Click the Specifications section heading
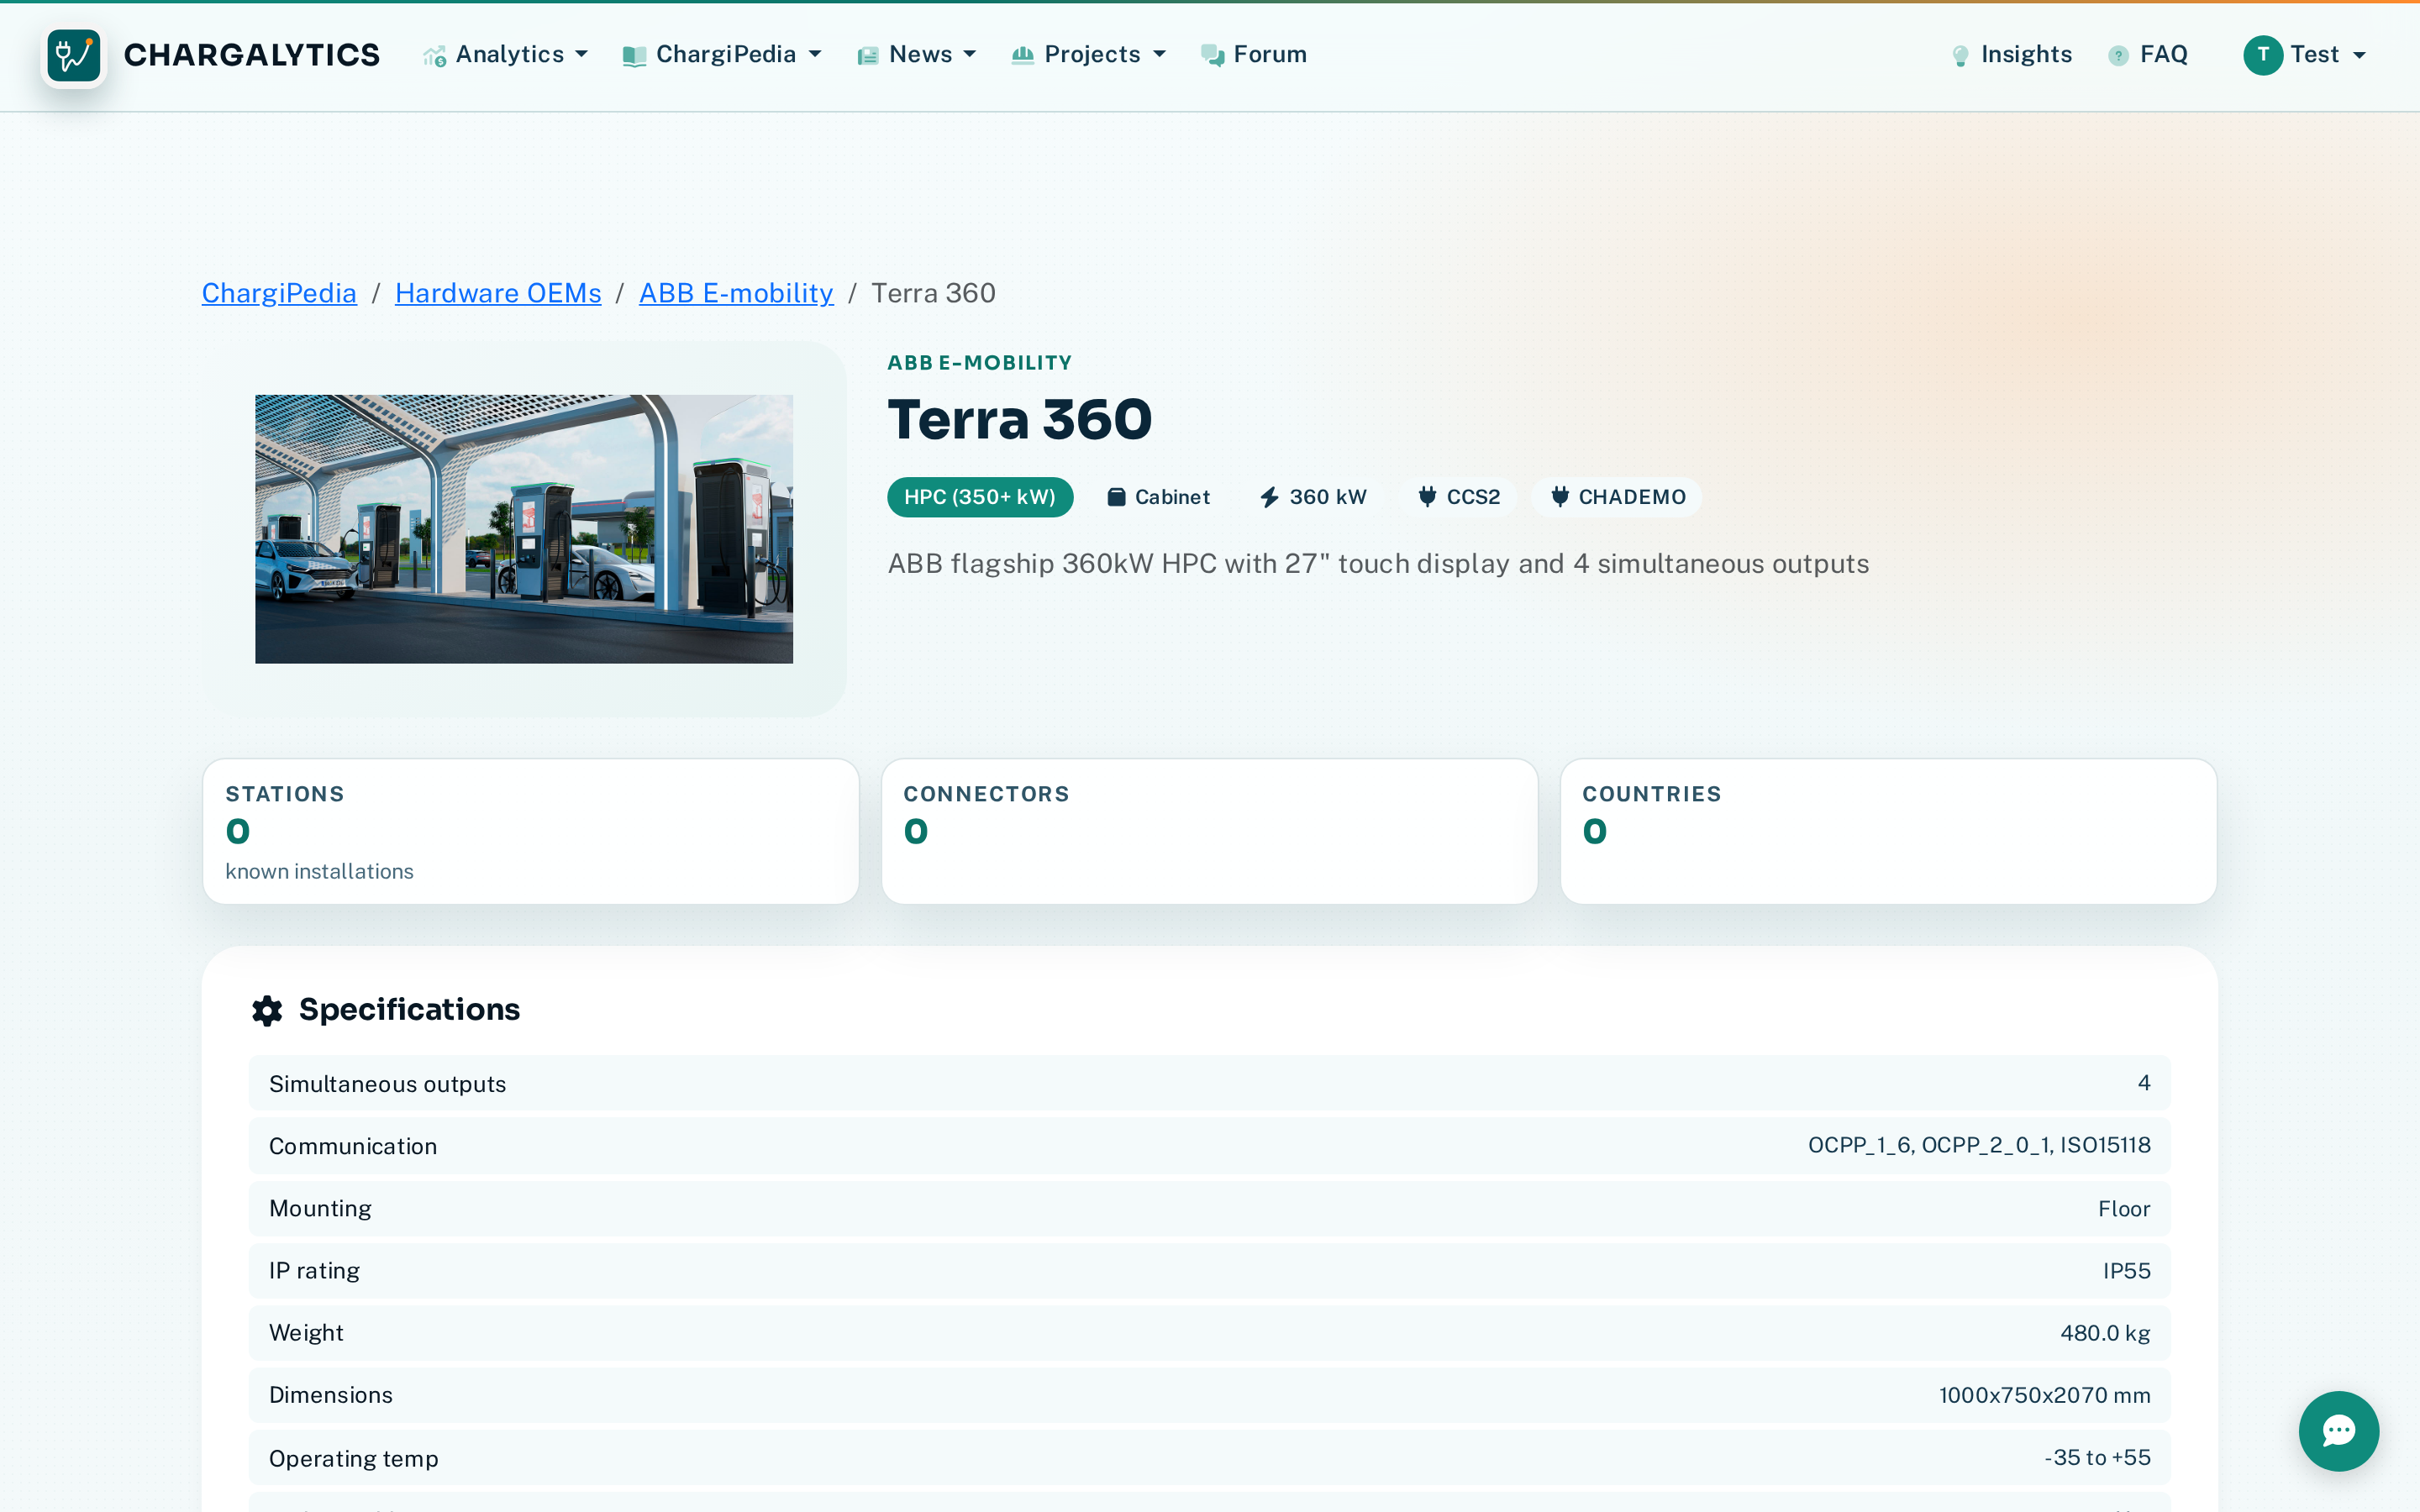Image resolution: width=2420 pixels, height=1512 pixels. (x=409, y=1010)
